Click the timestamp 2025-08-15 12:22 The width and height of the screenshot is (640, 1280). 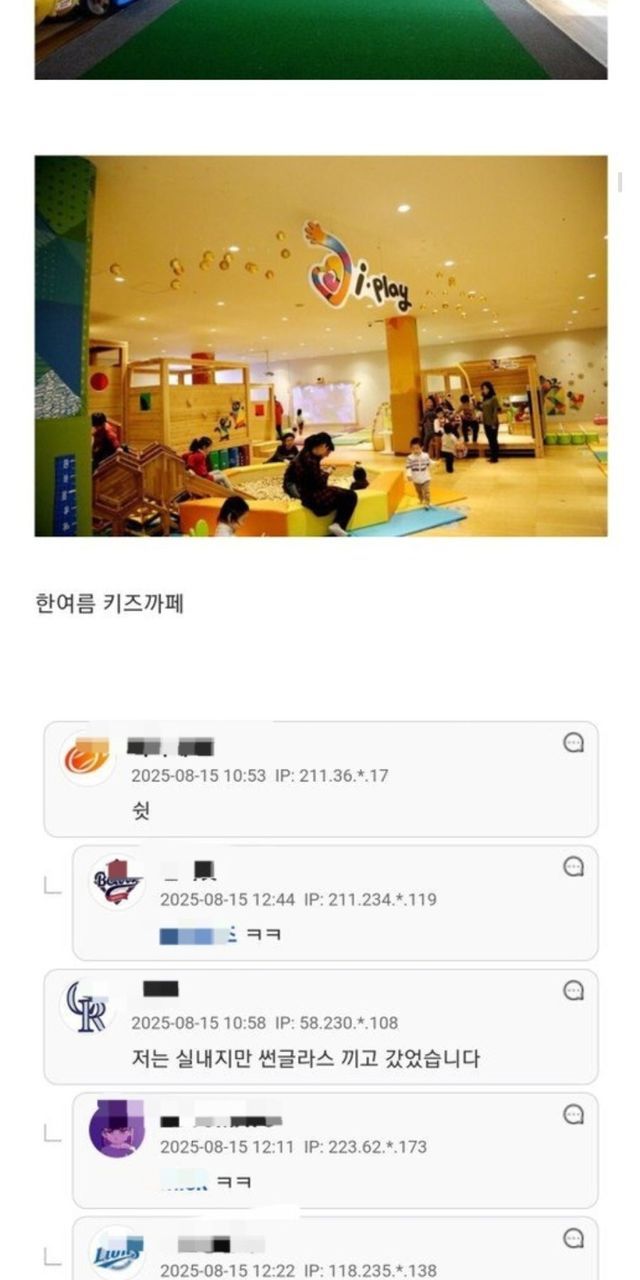pos(227,1270)
